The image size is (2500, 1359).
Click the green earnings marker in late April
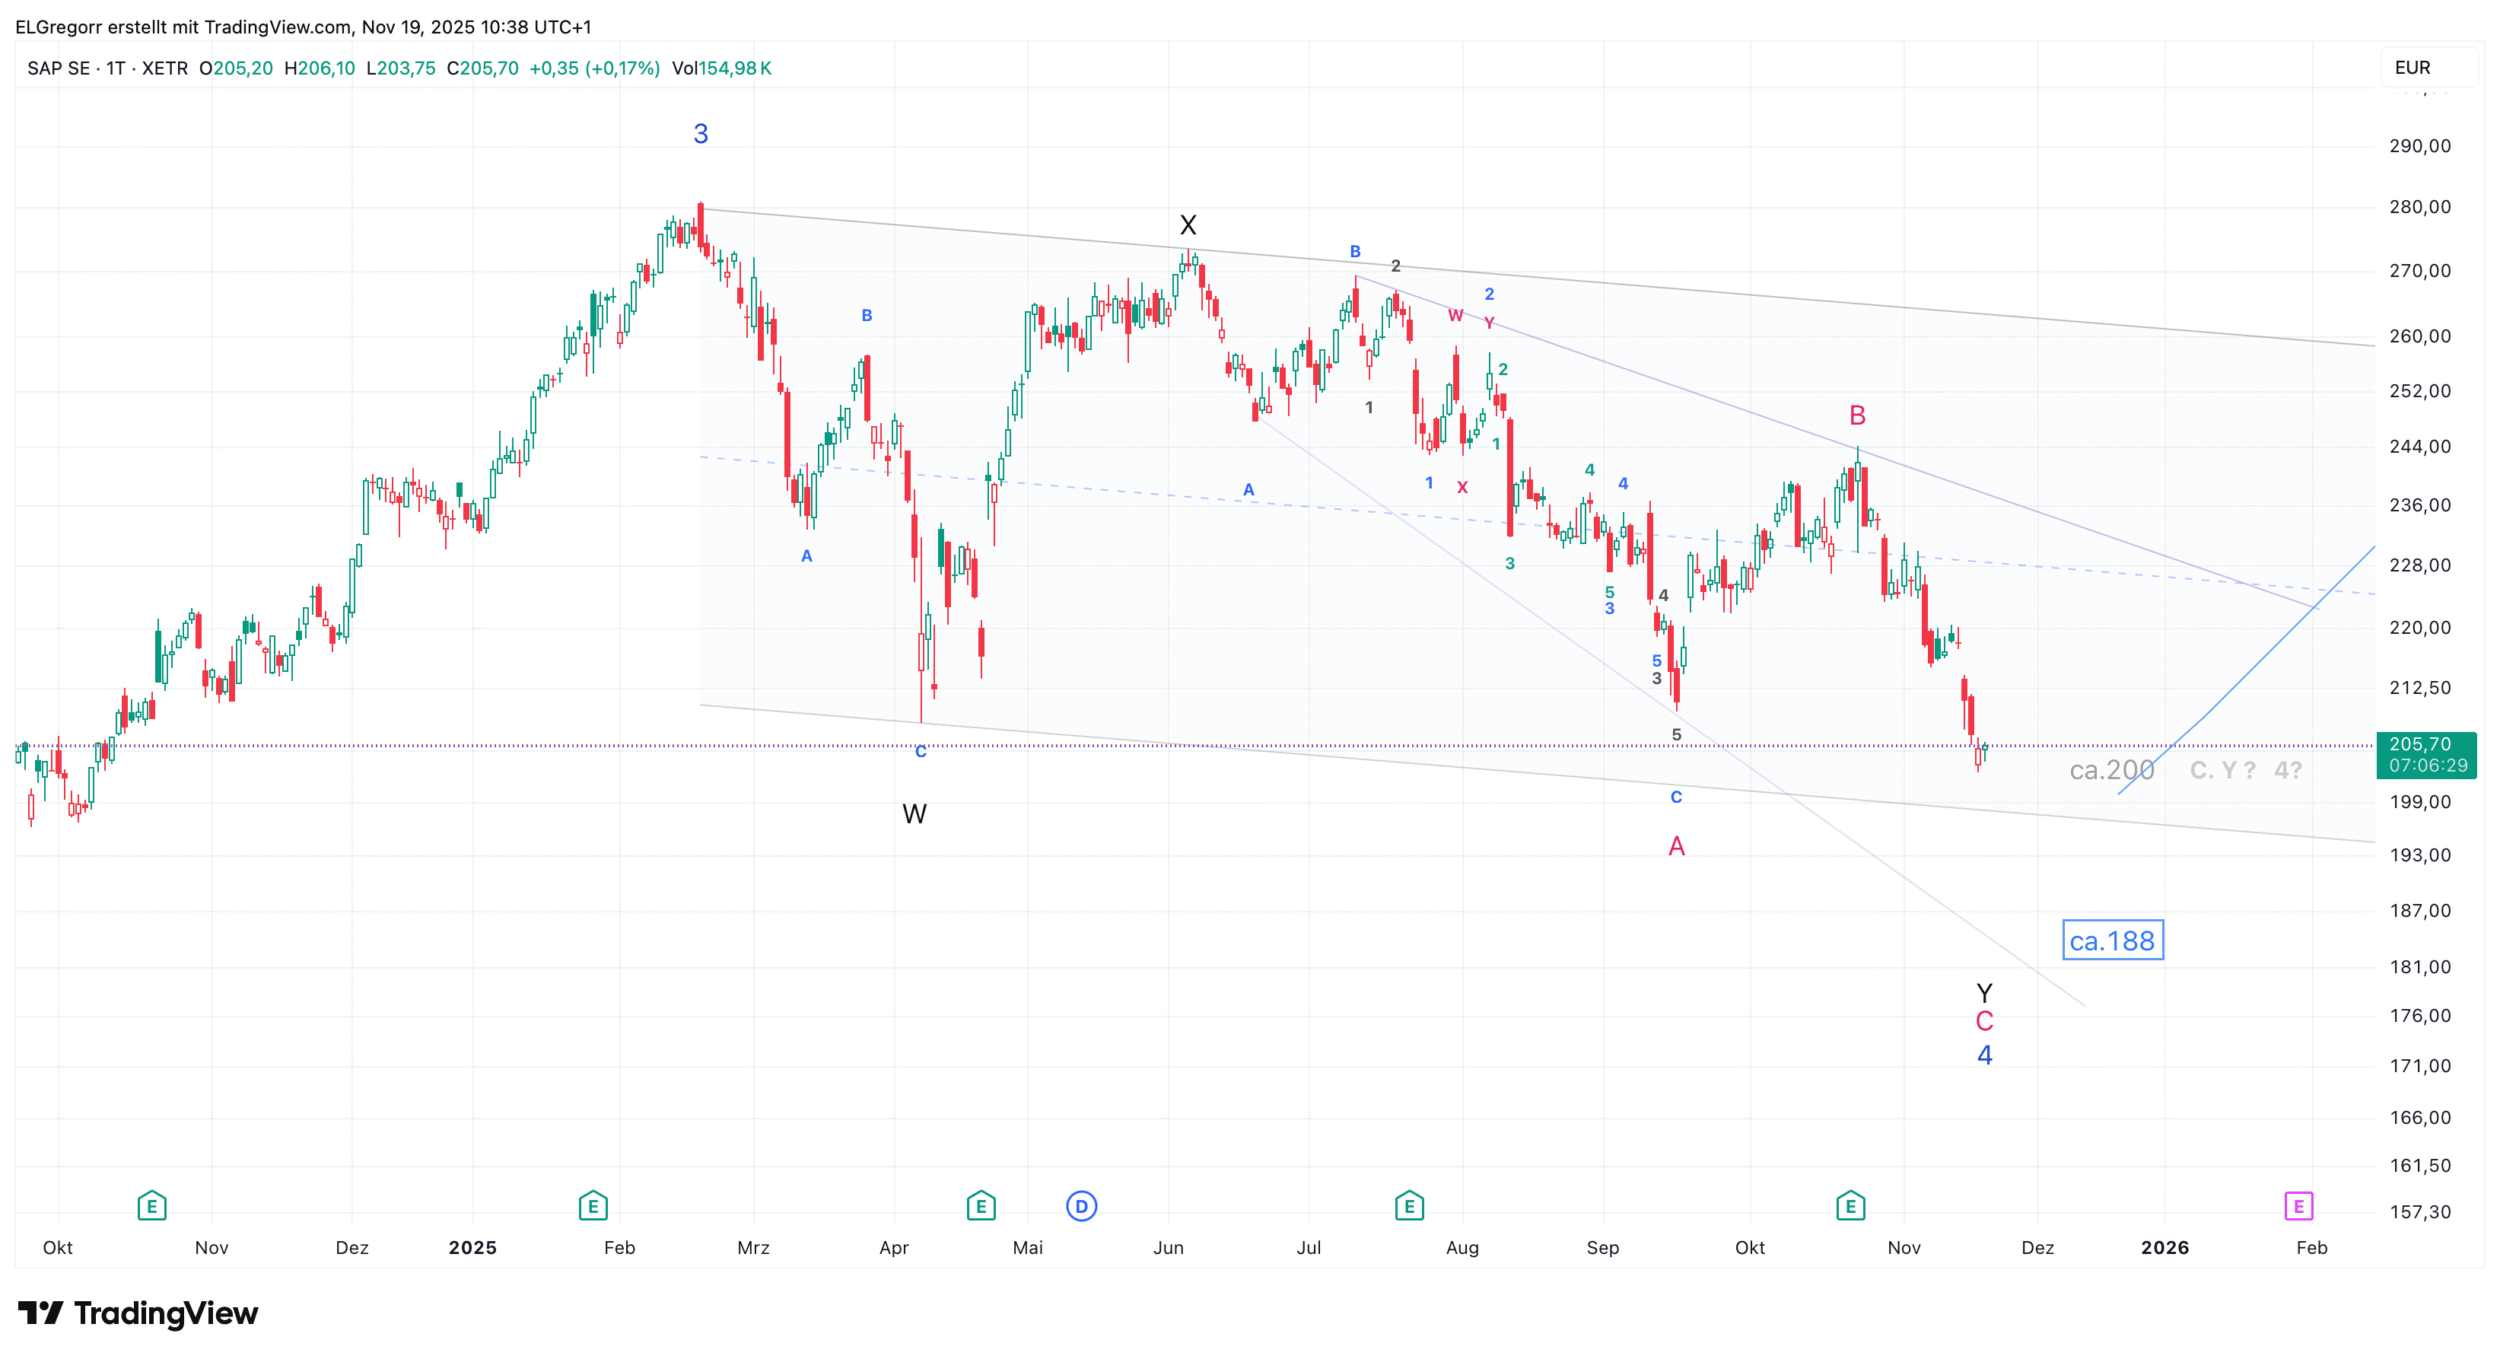tap(981, 1206)
